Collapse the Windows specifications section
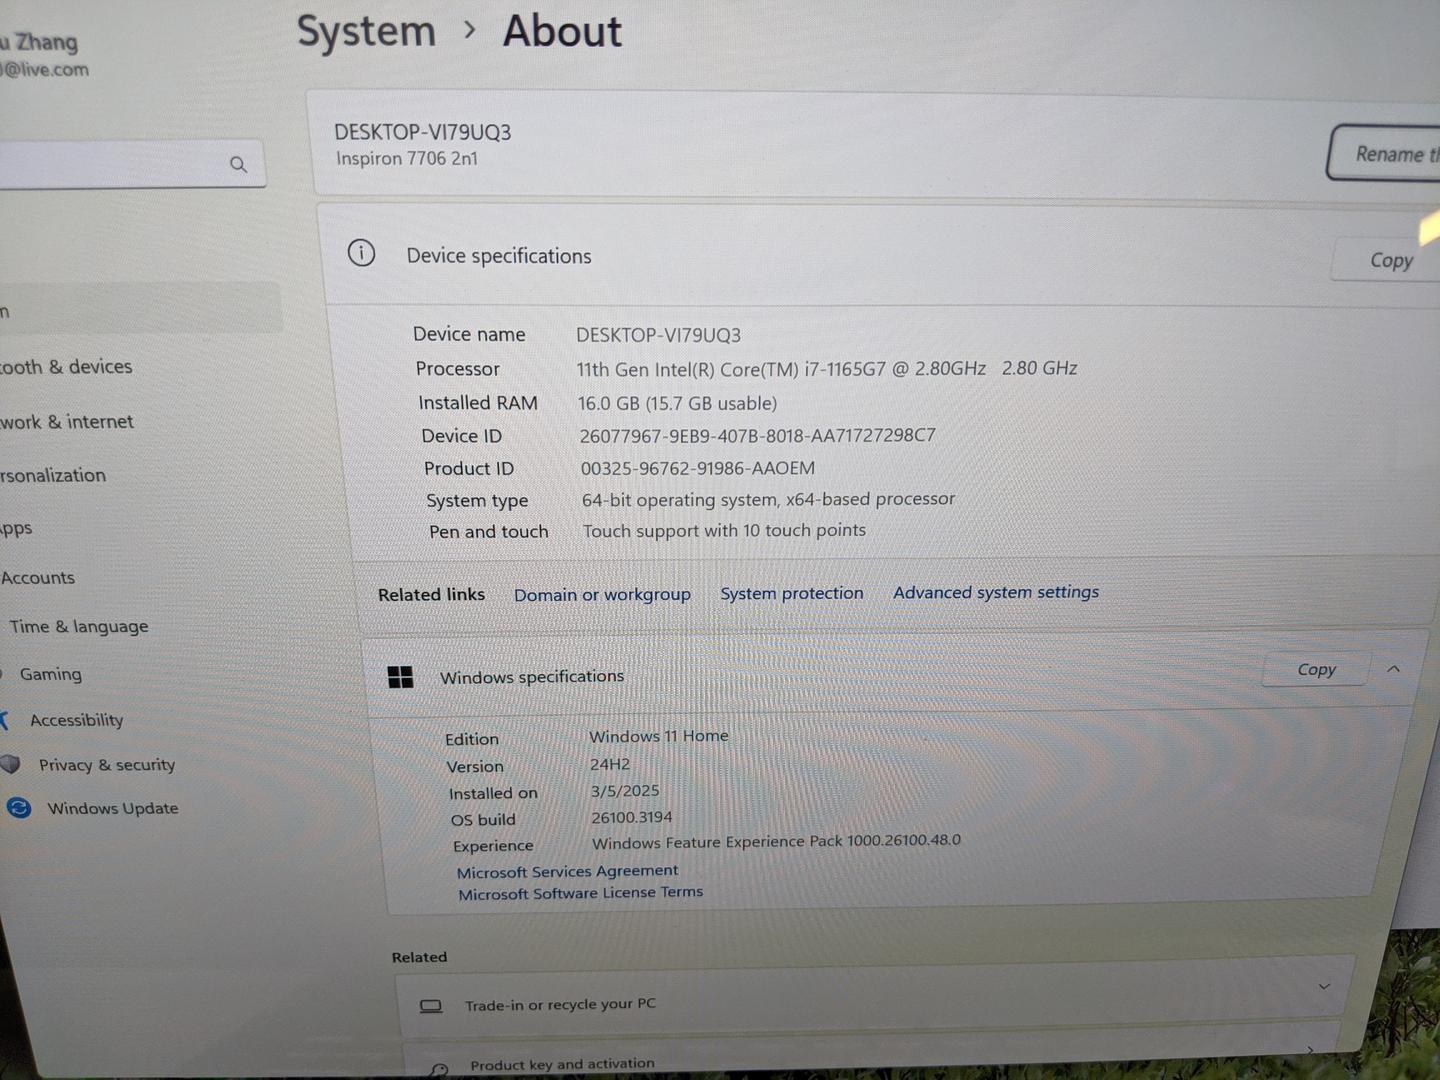This screenshot has width=1440, height=1080. [x=1393, y=669]
